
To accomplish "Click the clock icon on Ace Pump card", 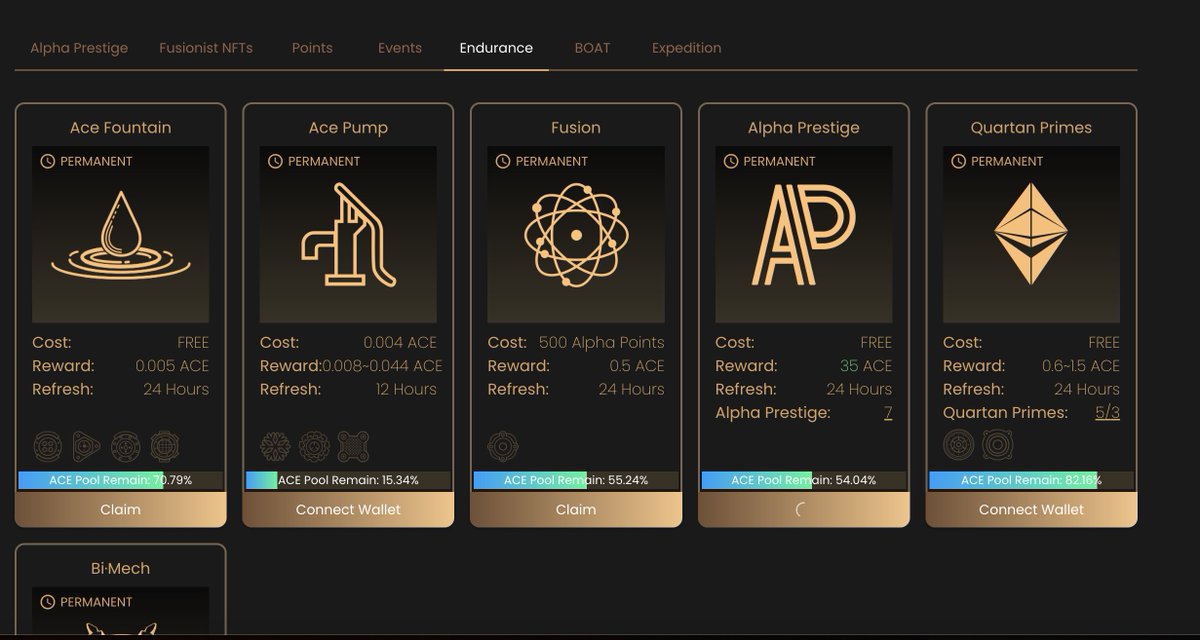I will (x=275, y=161).
